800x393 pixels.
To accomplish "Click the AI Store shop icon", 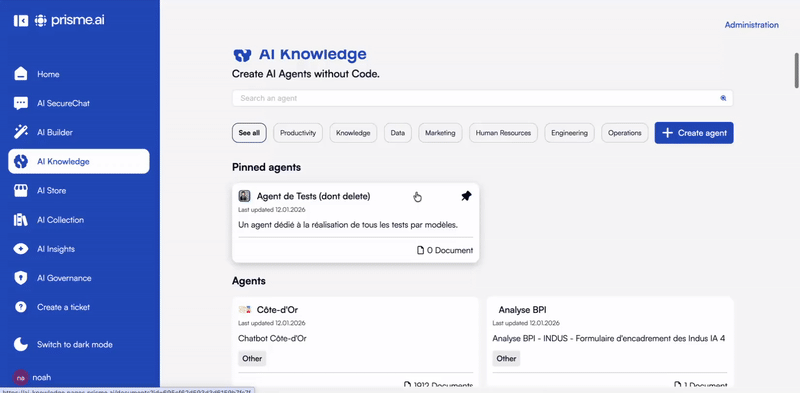I will [21, 190].
